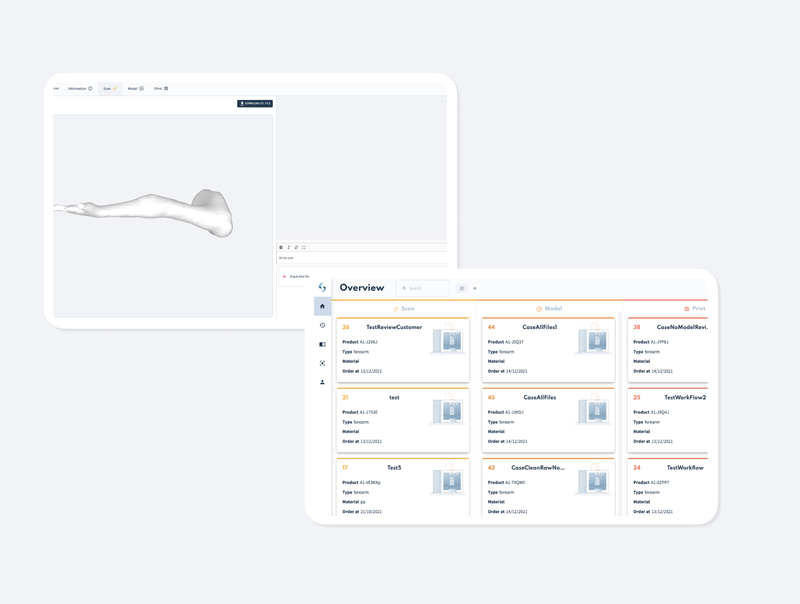800x604 pixels.
Task: Apply bold in the comment editor toolbar
Action: [x=281, y=247]
